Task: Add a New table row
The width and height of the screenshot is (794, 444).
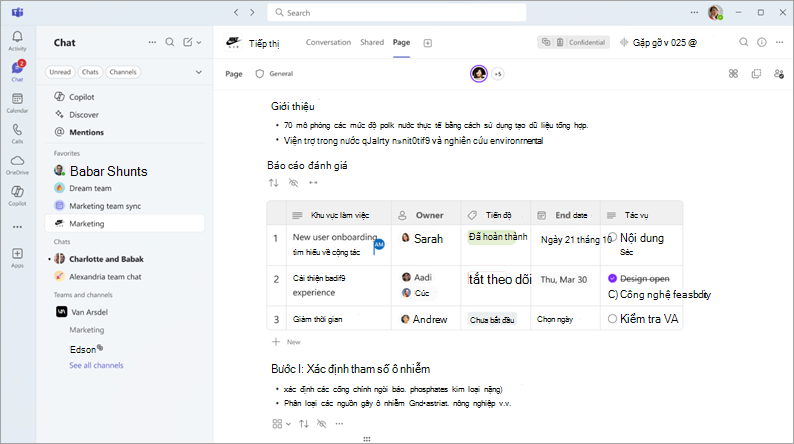Action: point(286,342)
